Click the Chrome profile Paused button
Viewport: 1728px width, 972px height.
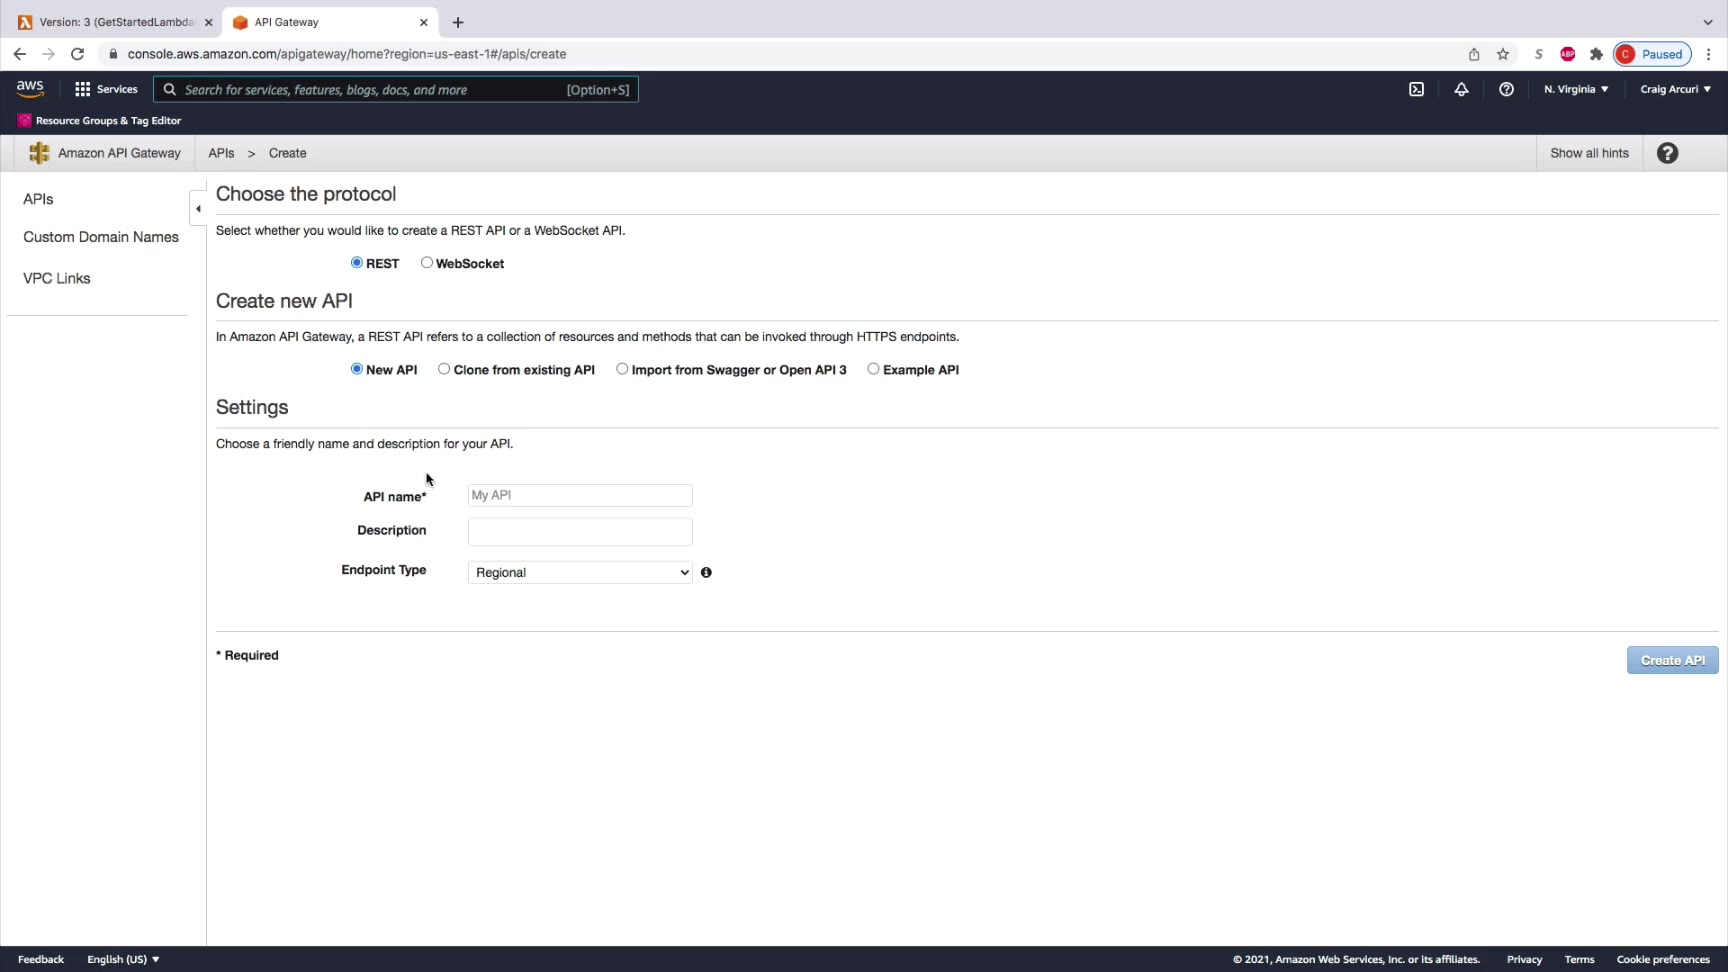coord(1652,54)
